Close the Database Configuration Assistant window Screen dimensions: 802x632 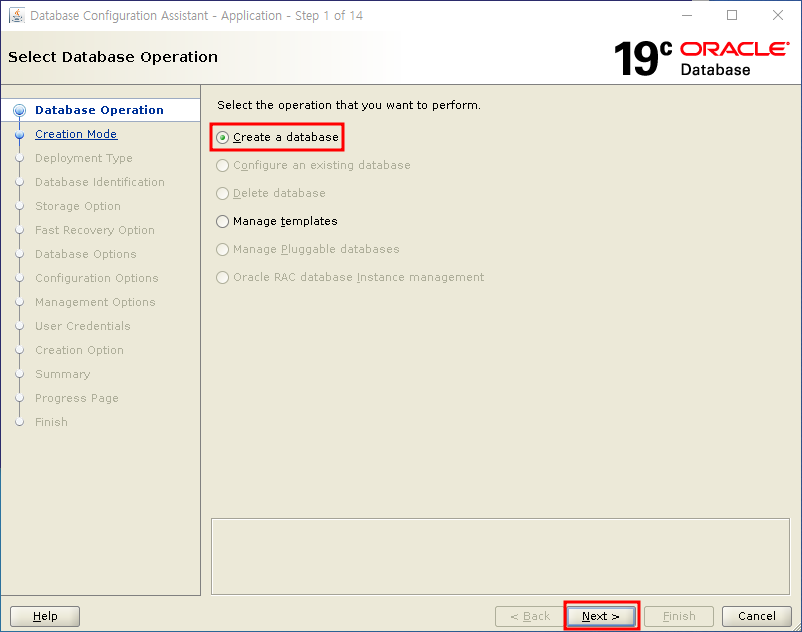click(777, 15)
